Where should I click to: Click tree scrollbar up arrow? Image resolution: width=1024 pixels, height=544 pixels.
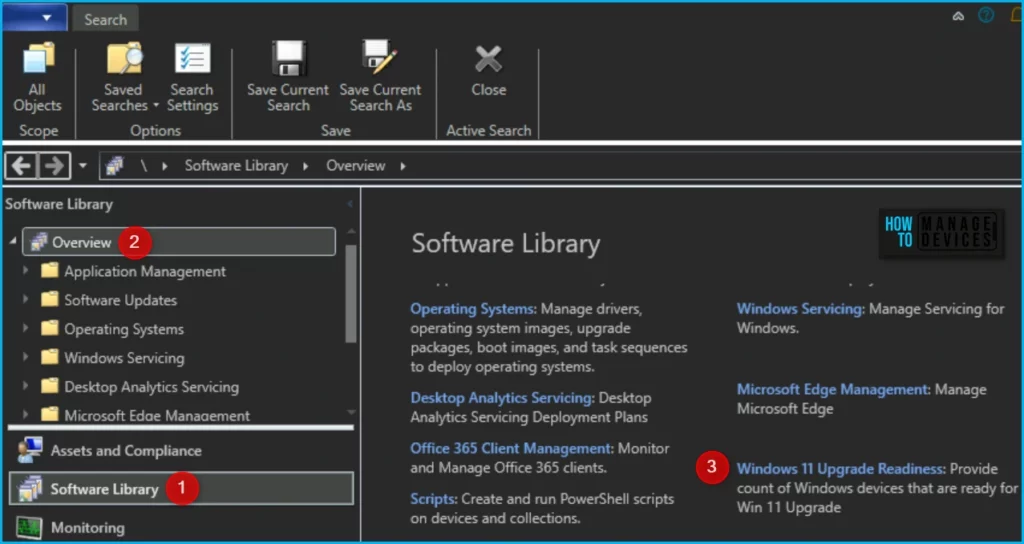pyautogui.click(x=351, y=231)
